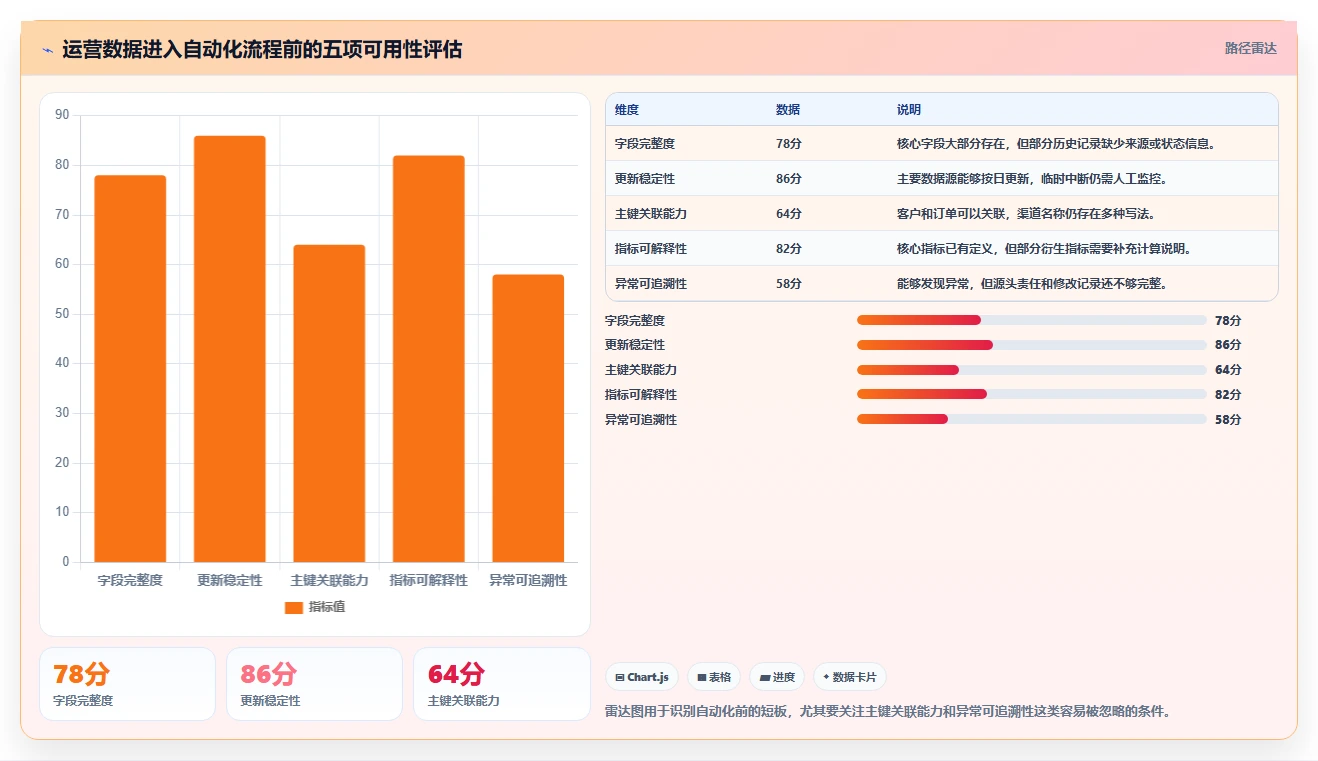1318x761 pixels.
Task: Click the 主键关联能力 bar in the chart
Action: (329, 404)
